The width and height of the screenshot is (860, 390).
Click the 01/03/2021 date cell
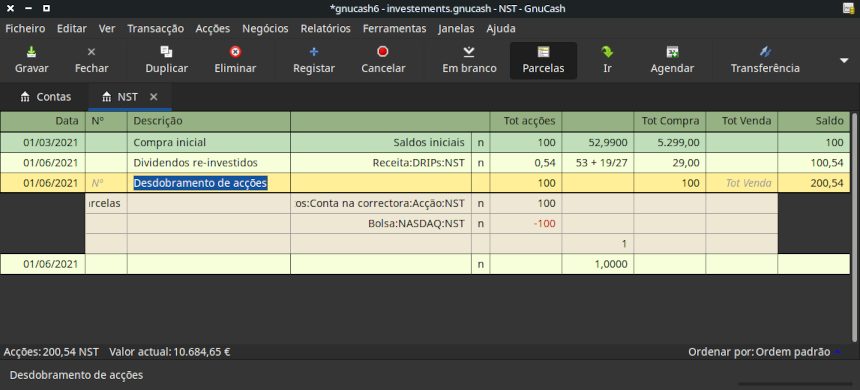click(x=43, y=143)
